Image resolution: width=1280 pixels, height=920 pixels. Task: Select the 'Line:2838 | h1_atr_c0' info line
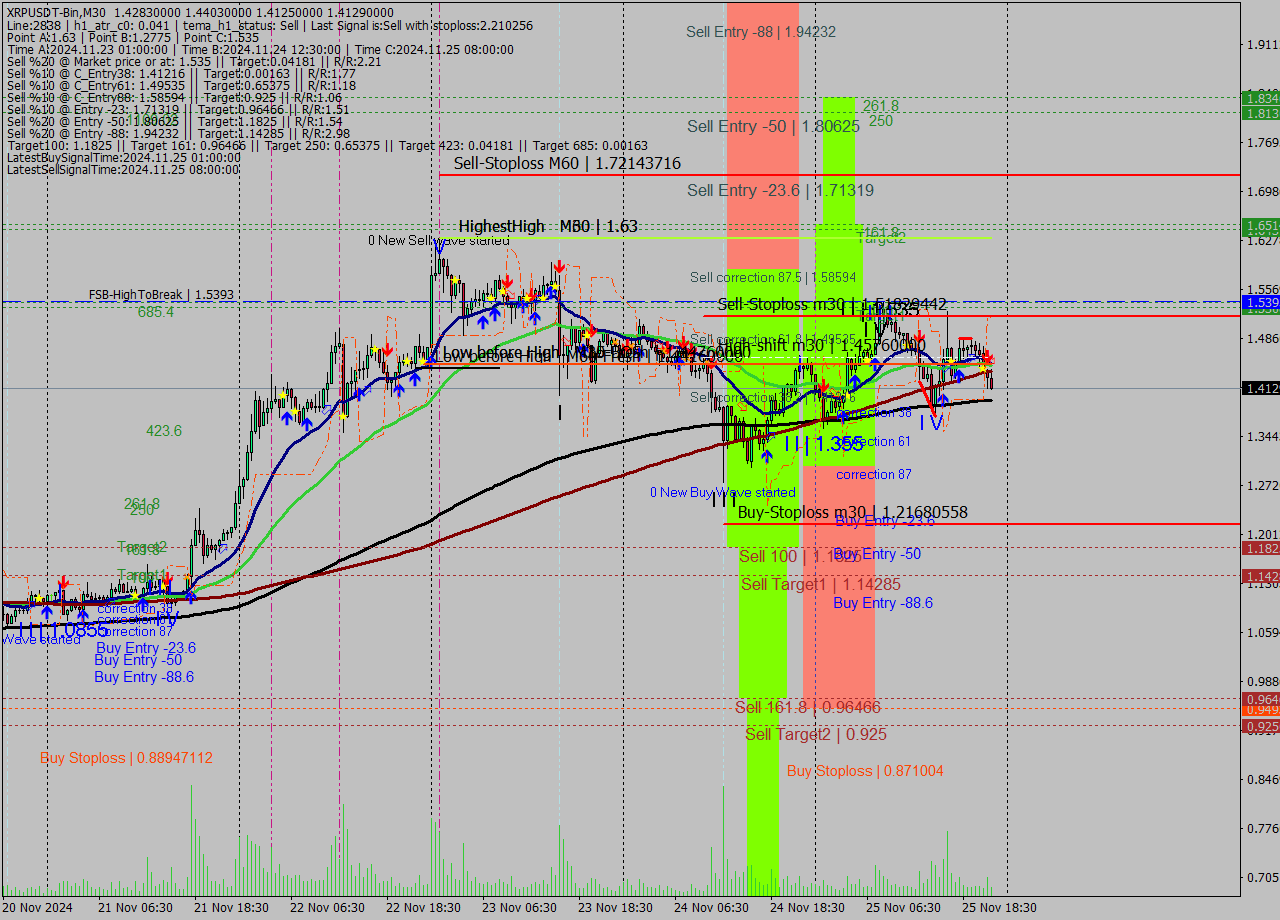point(269,24)
